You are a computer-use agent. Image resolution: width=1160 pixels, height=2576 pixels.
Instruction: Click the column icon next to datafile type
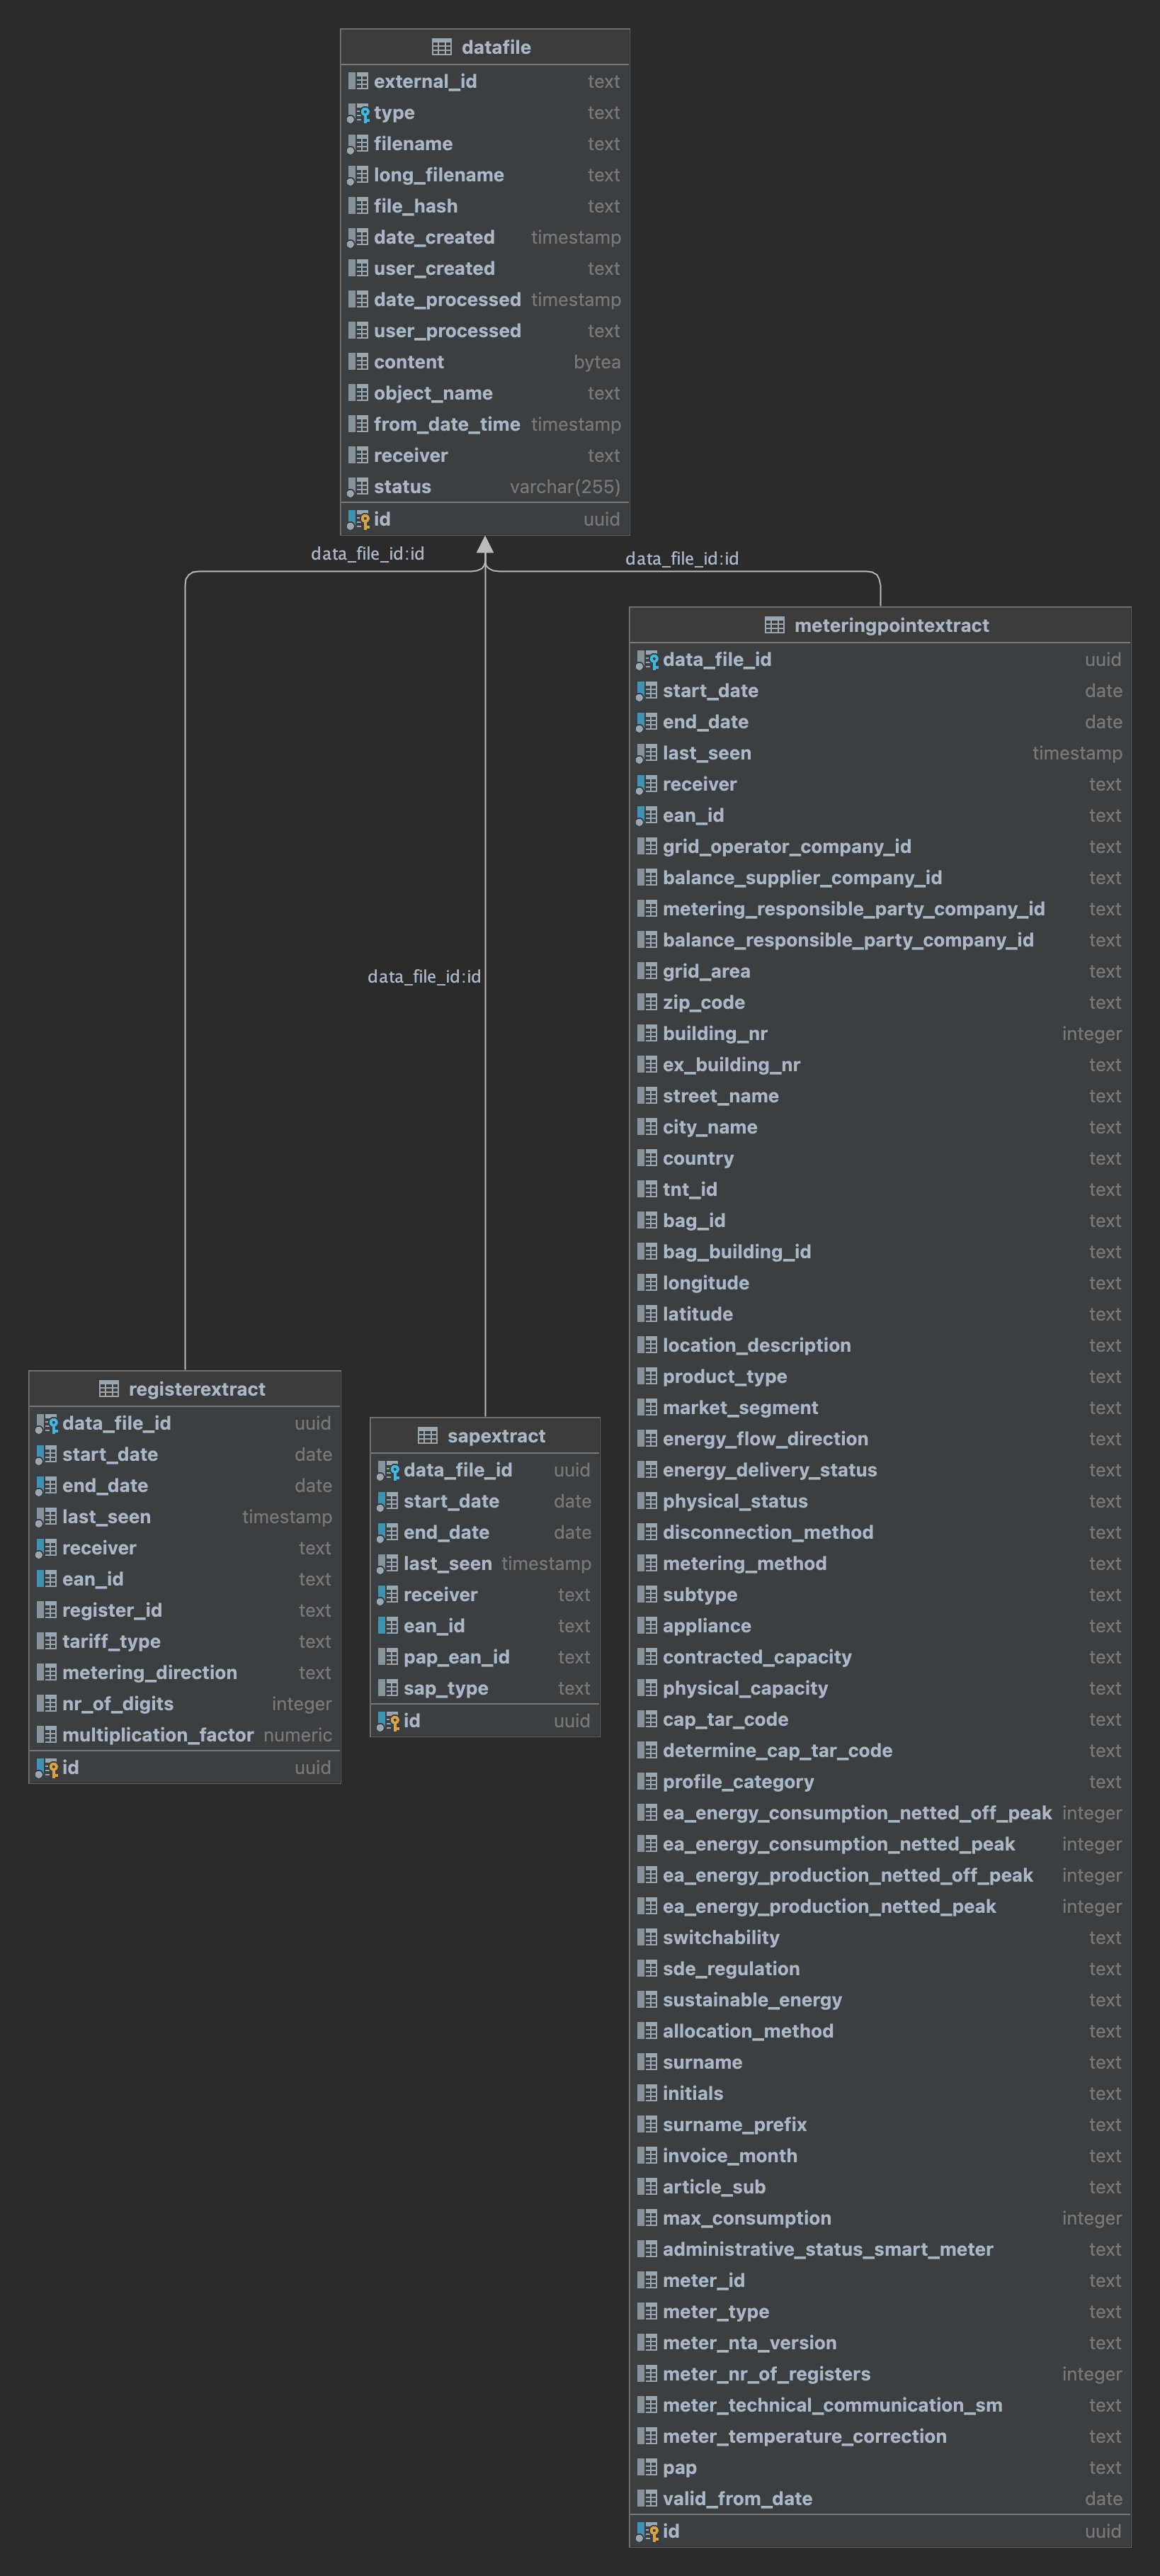(x=358, y=113)
